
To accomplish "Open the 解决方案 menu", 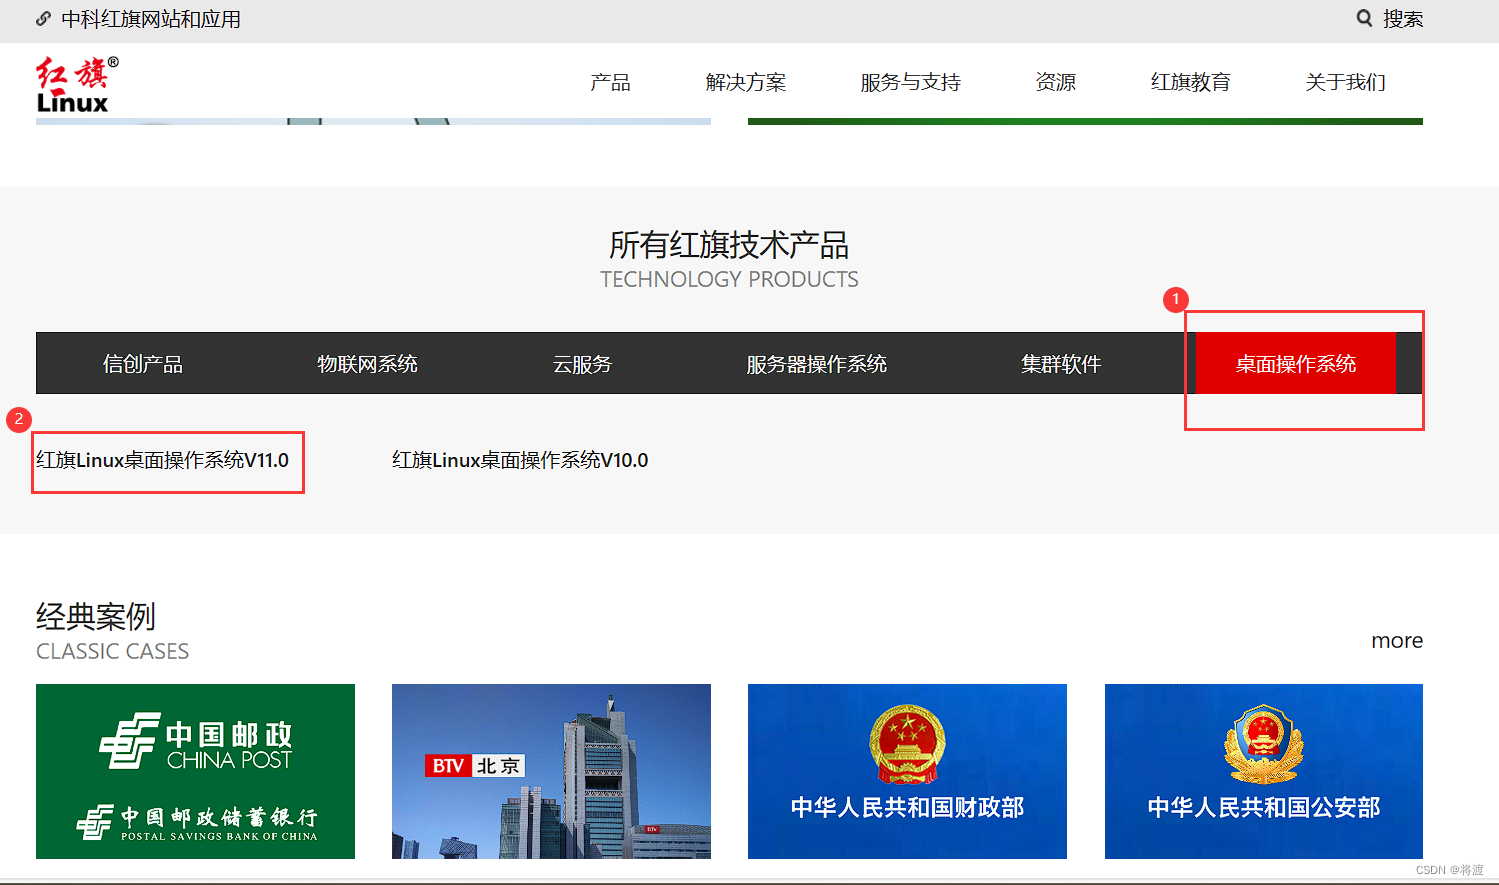I will [x=746, y=82].
